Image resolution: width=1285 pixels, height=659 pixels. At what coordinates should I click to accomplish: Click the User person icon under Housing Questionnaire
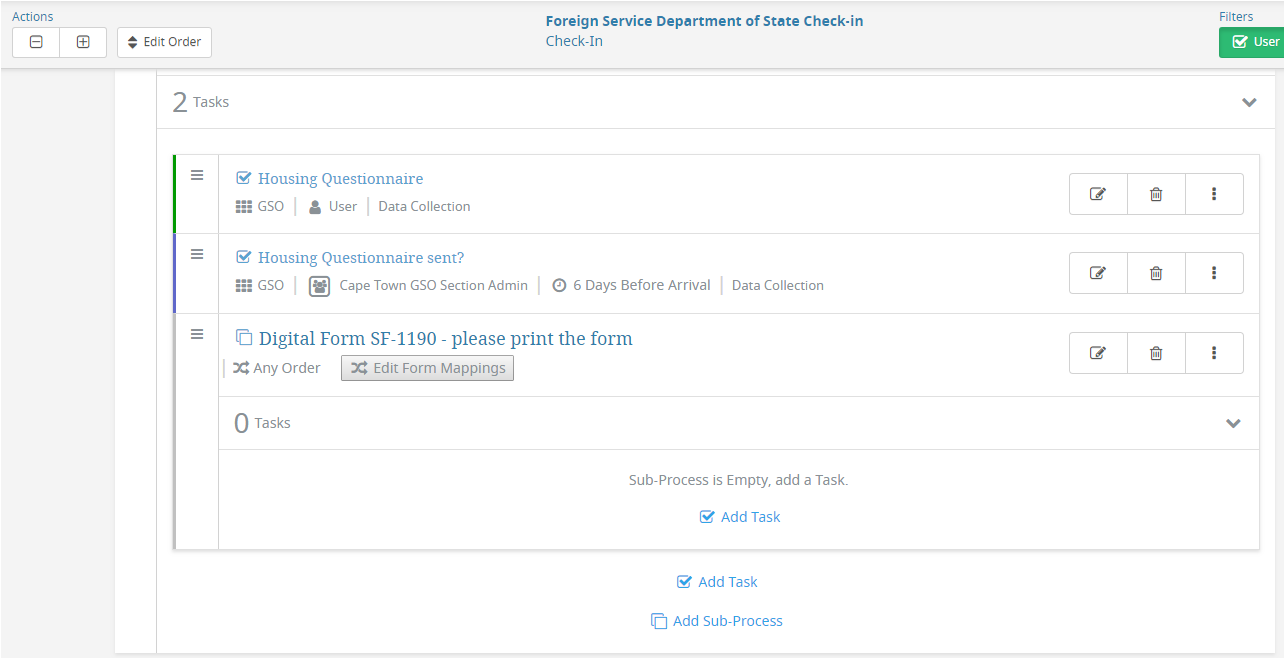coord(315,207)
